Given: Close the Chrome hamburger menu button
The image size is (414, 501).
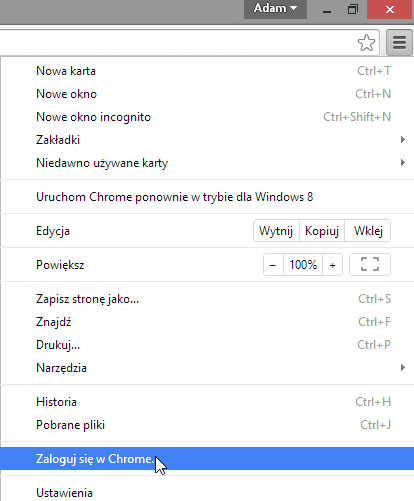Looking at the screenshot, I should 399,42.
